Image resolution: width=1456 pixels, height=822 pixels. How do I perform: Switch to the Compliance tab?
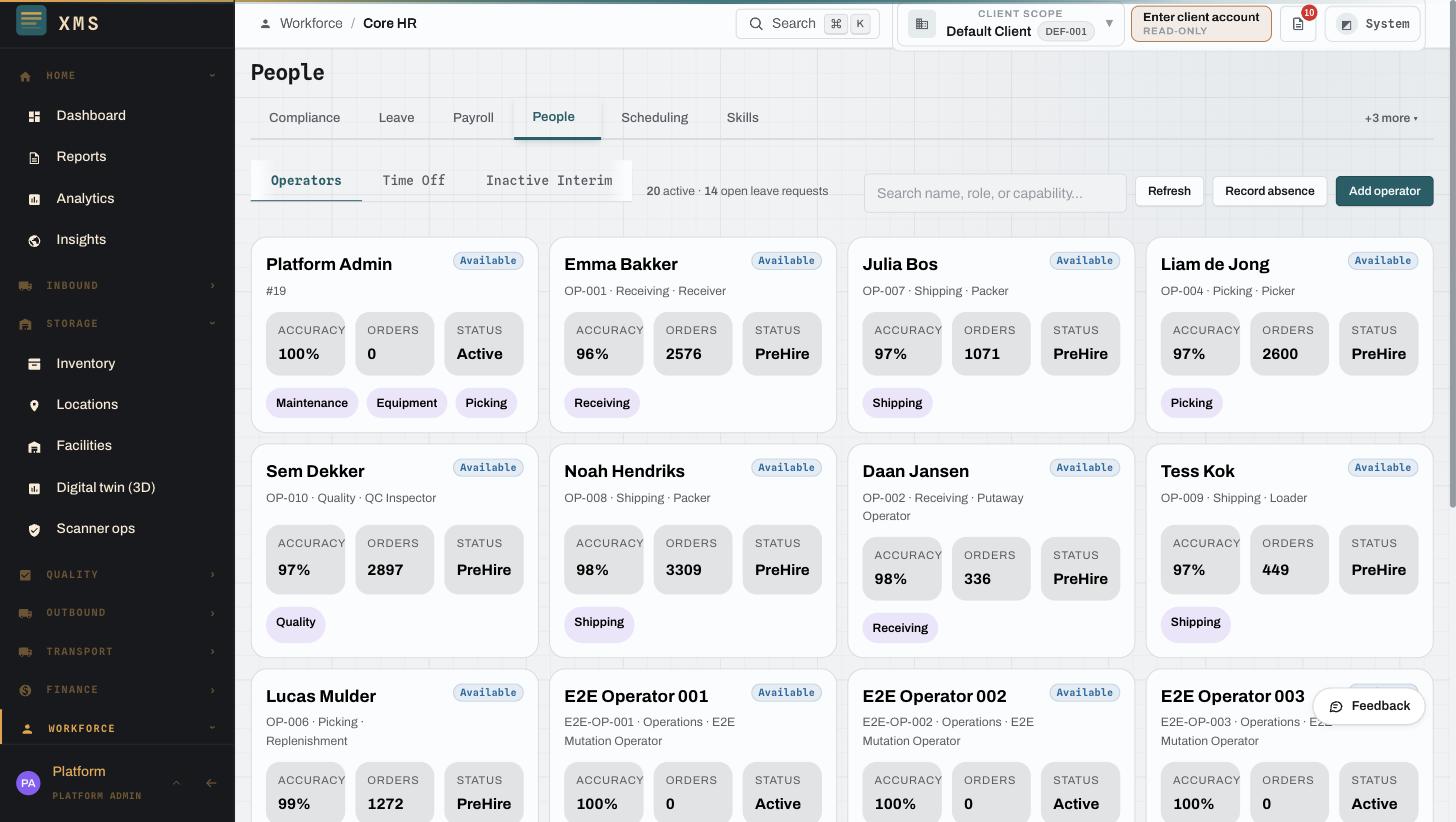pos(304,118)
